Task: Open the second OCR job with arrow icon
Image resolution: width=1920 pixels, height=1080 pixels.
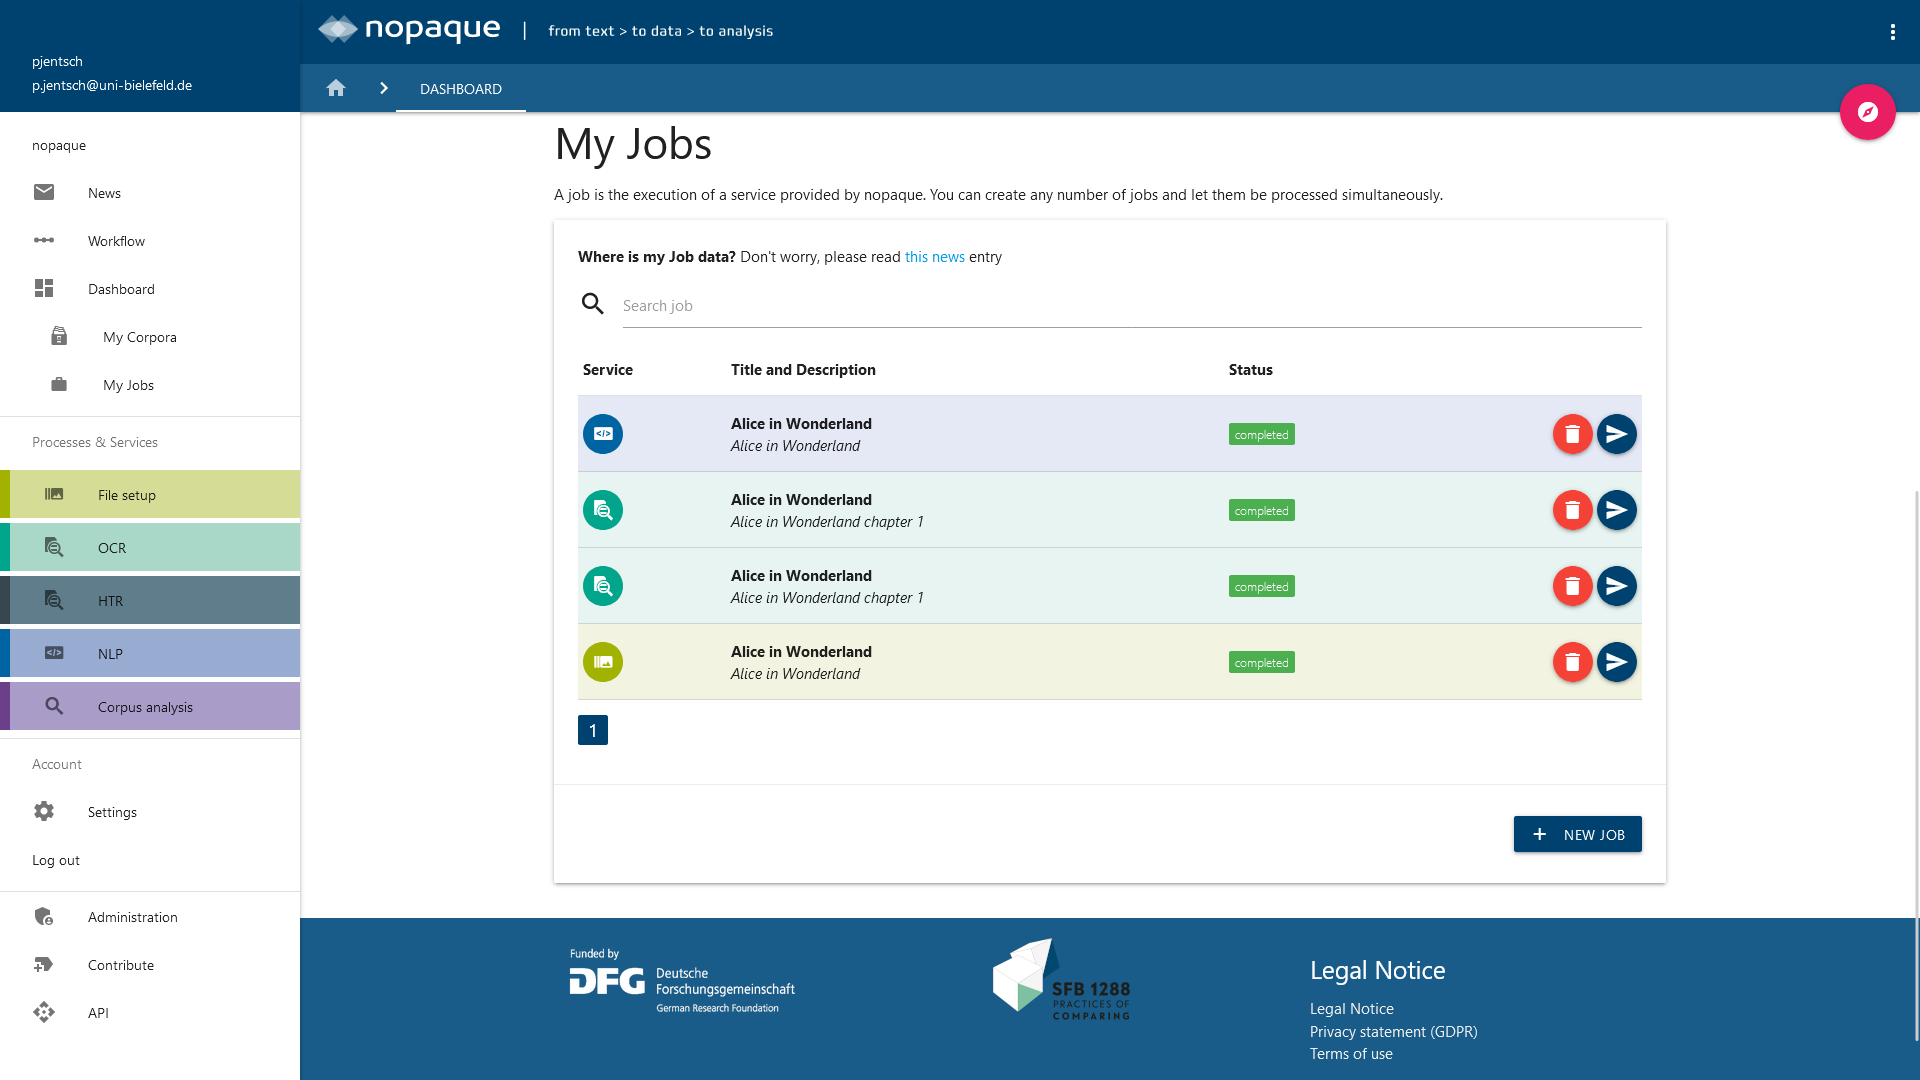Action: (1616, 586)
